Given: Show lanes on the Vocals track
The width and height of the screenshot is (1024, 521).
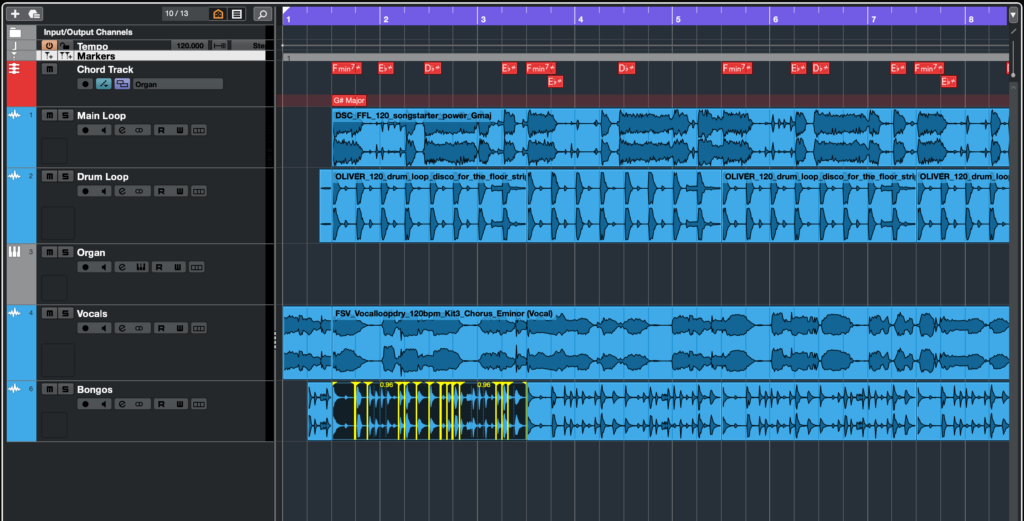Looking at the screenshot, I should pyautogui.click(x=199, y=328).
